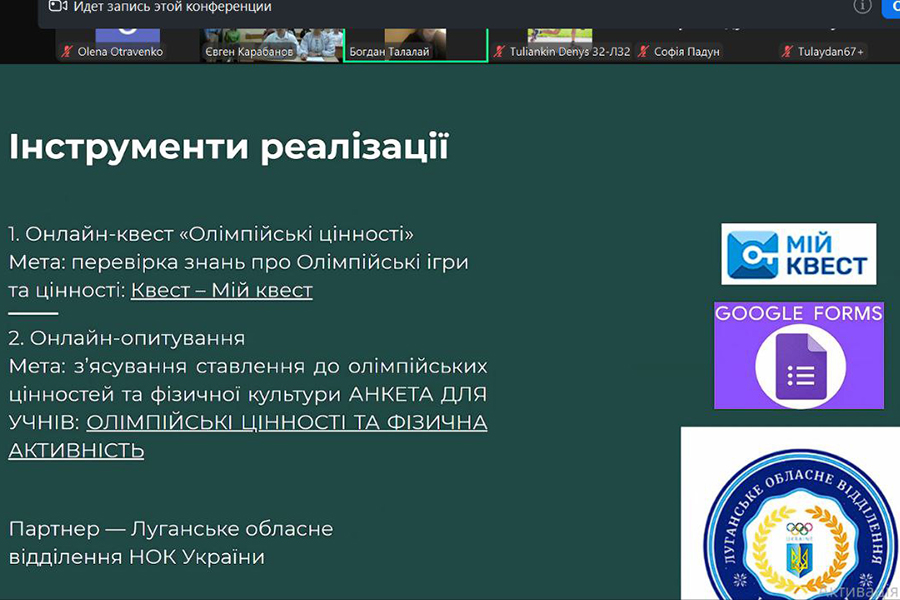Click 'відділення НОК України' text

pyautogui.click(x=137, y=557)
